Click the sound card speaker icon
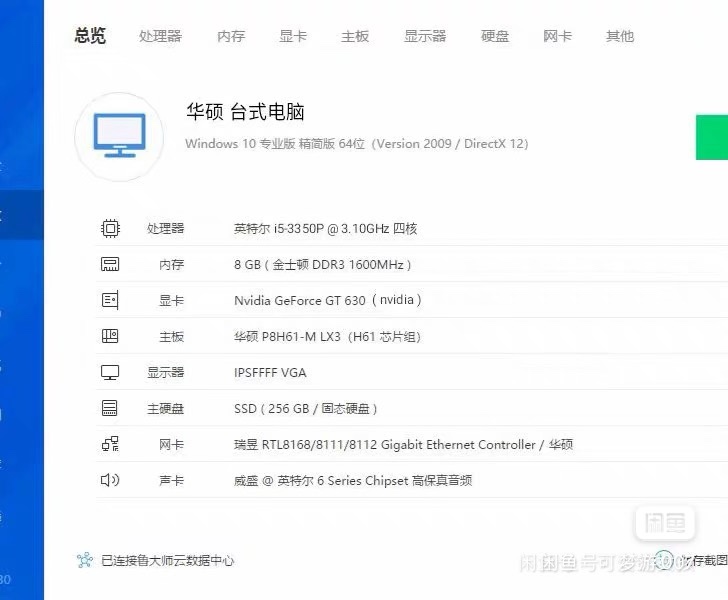Viewport: 728px width, 600px height. (x=110, y=480)
